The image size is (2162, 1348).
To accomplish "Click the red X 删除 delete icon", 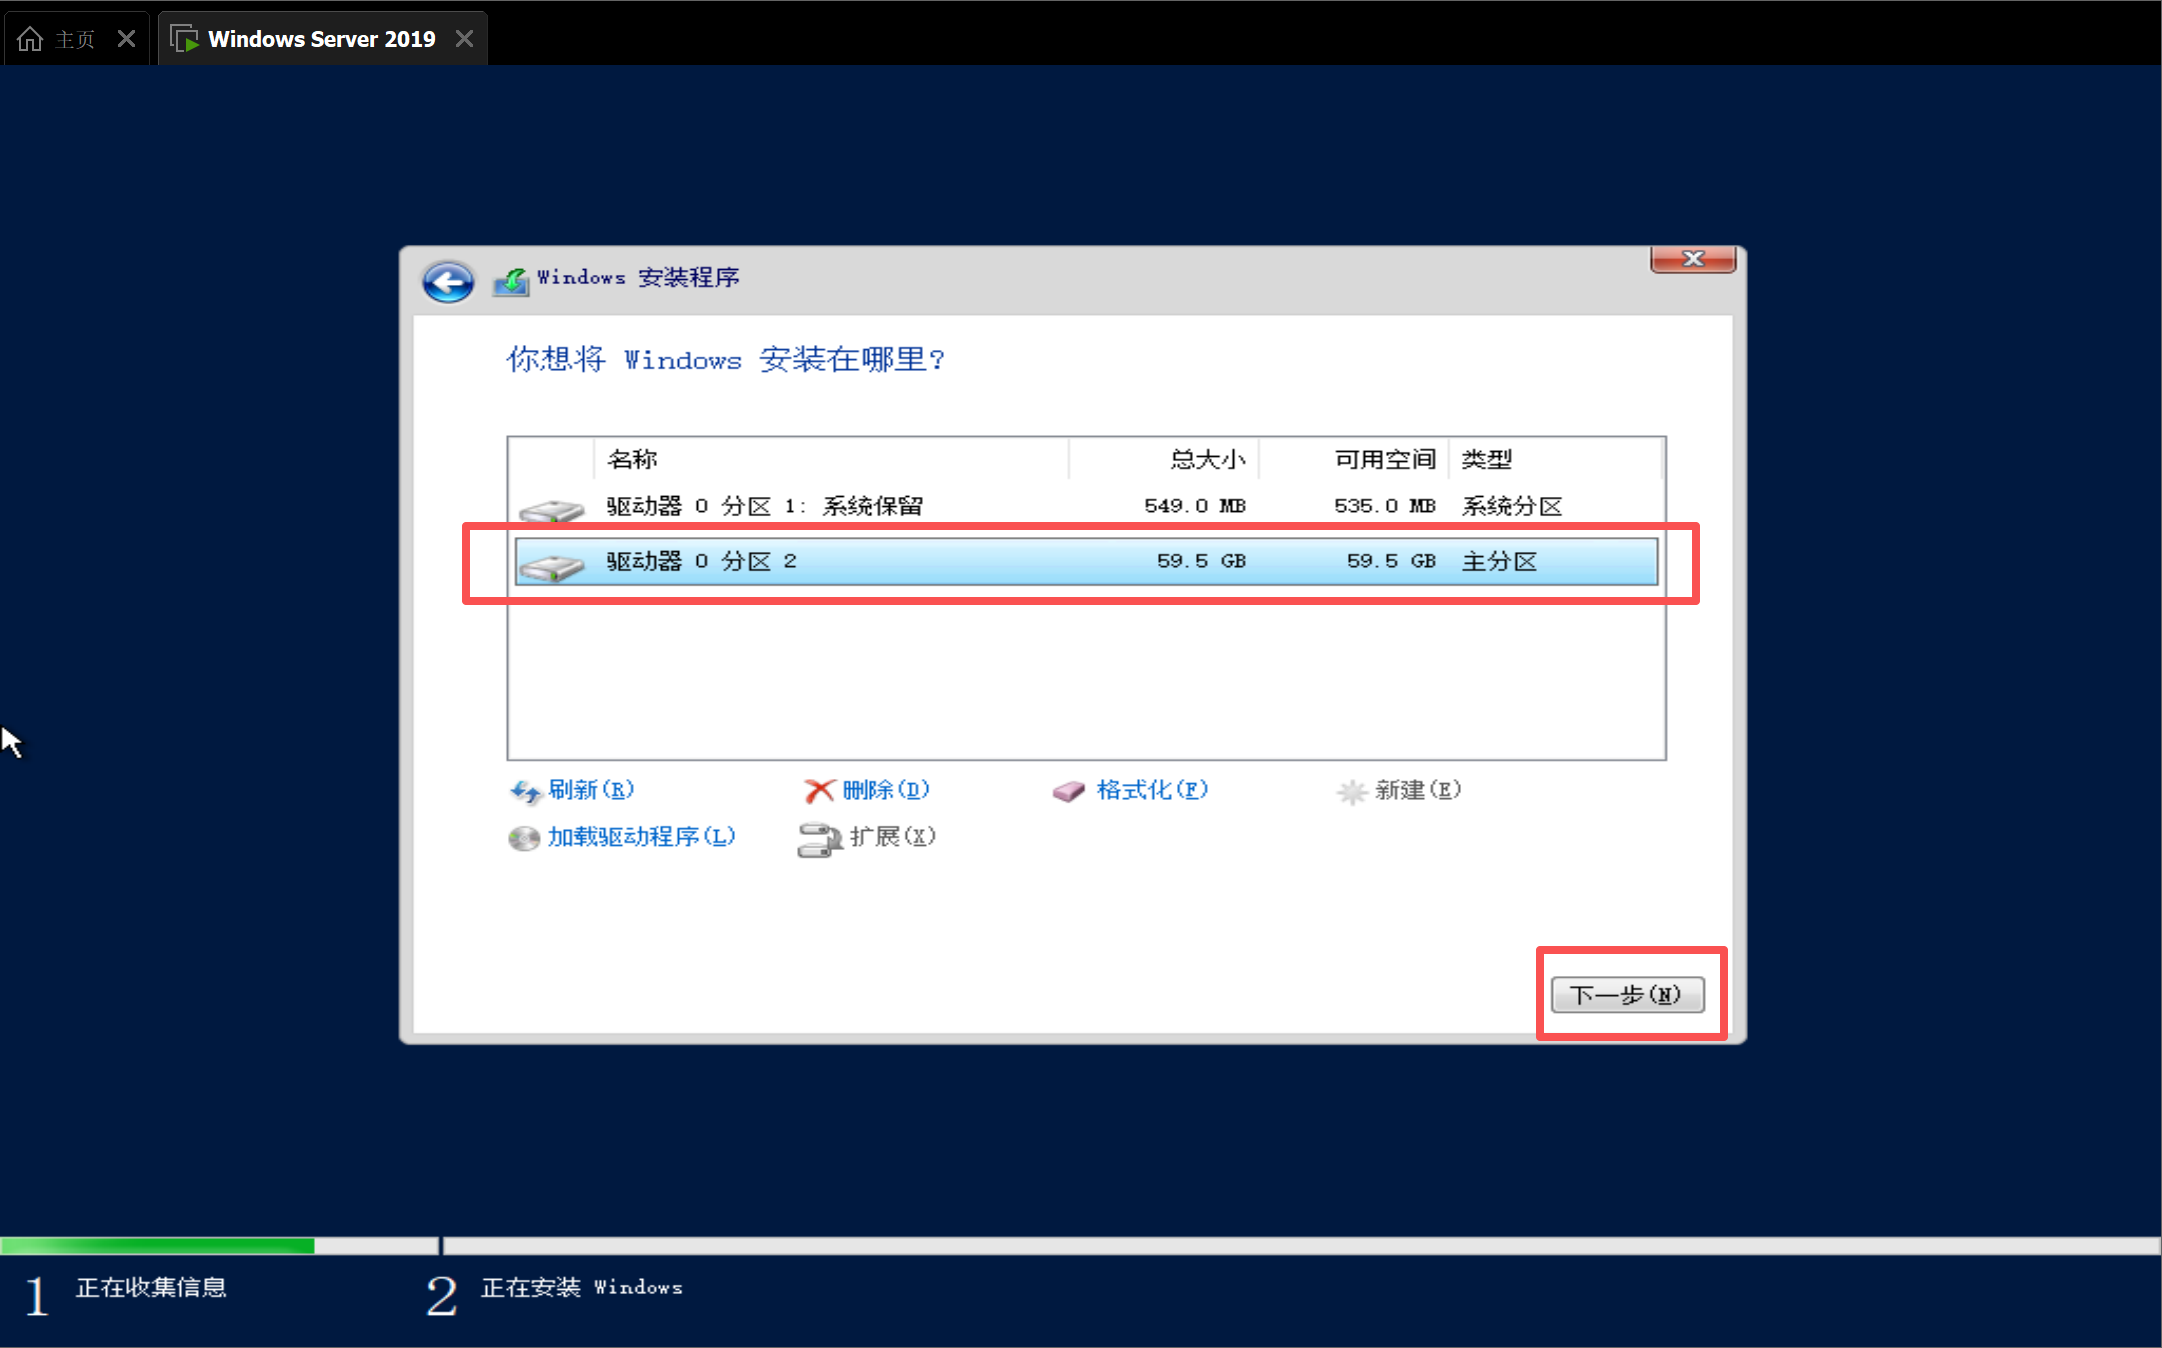I will (819, 791).
